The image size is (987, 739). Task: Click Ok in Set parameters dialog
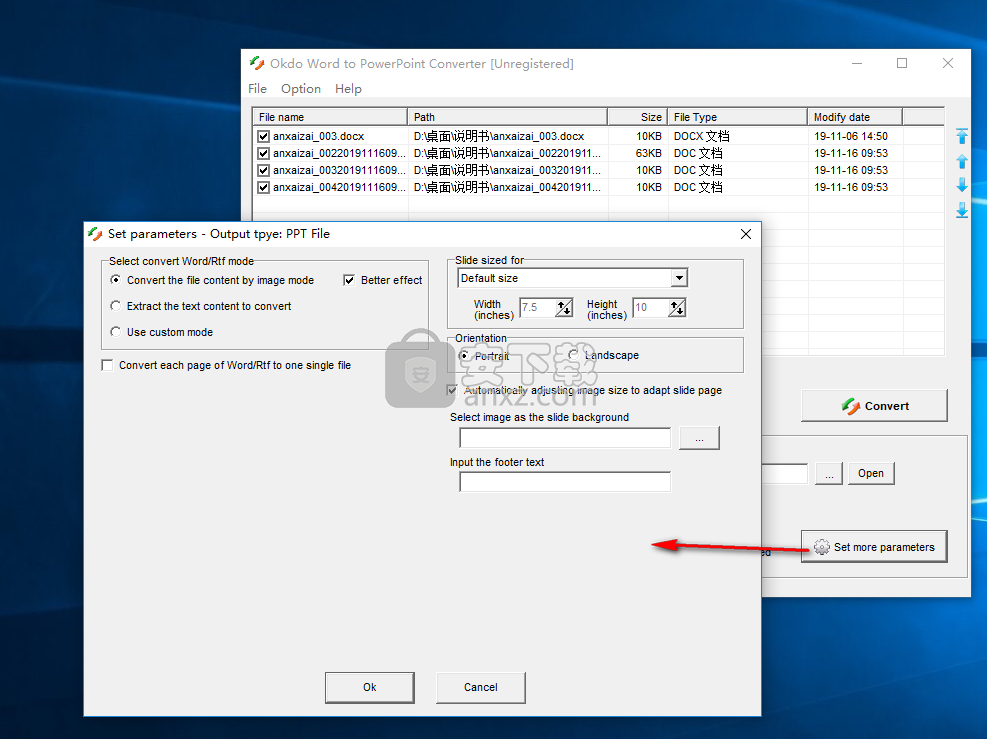[x=369, y=687]
